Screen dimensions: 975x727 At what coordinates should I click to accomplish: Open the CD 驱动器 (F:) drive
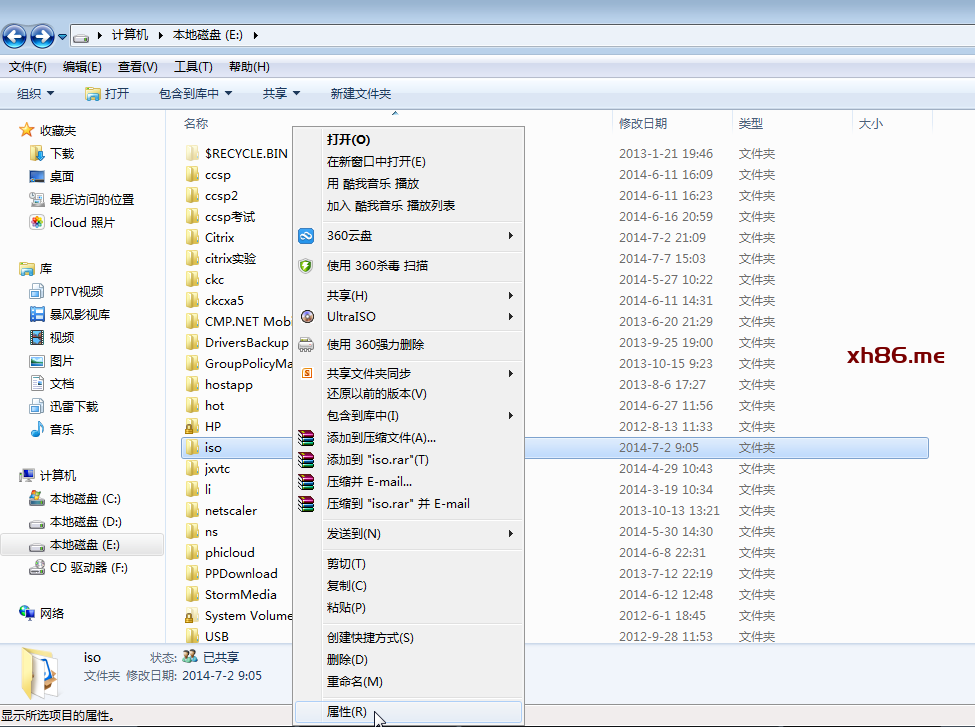(88, 568)
